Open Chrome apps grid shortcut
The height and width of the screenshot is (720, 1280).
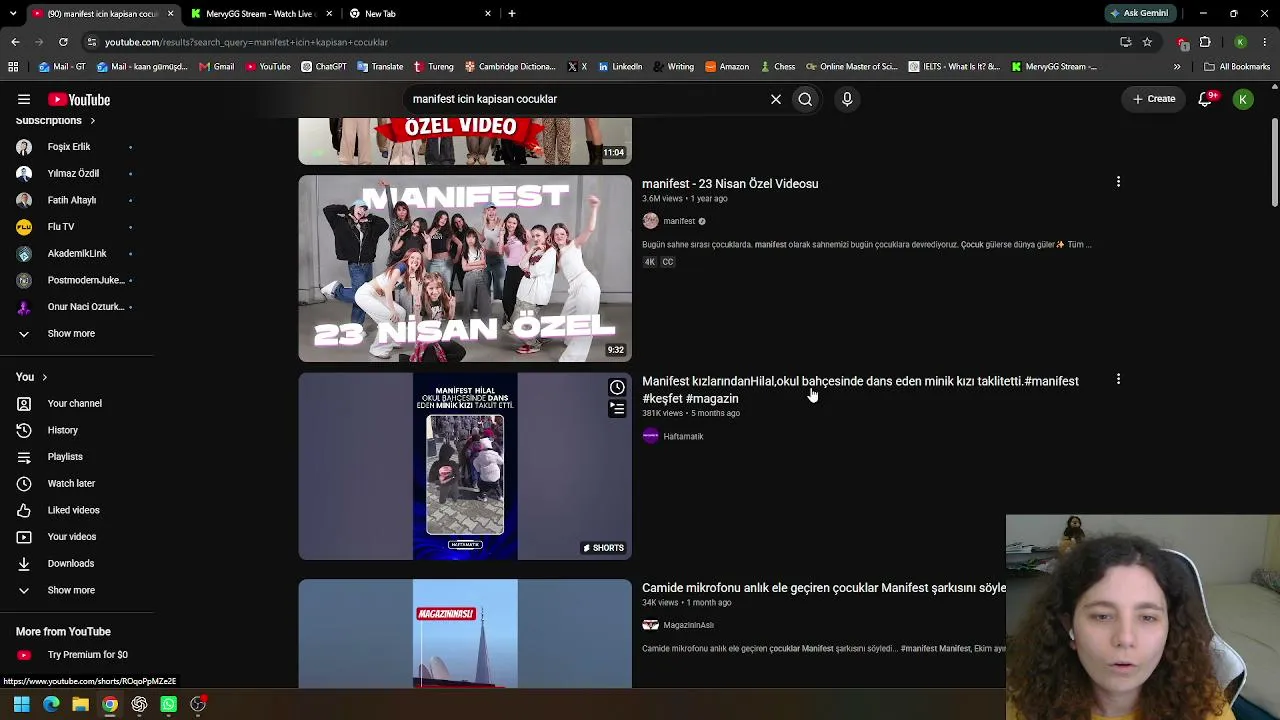coord(13,67)
